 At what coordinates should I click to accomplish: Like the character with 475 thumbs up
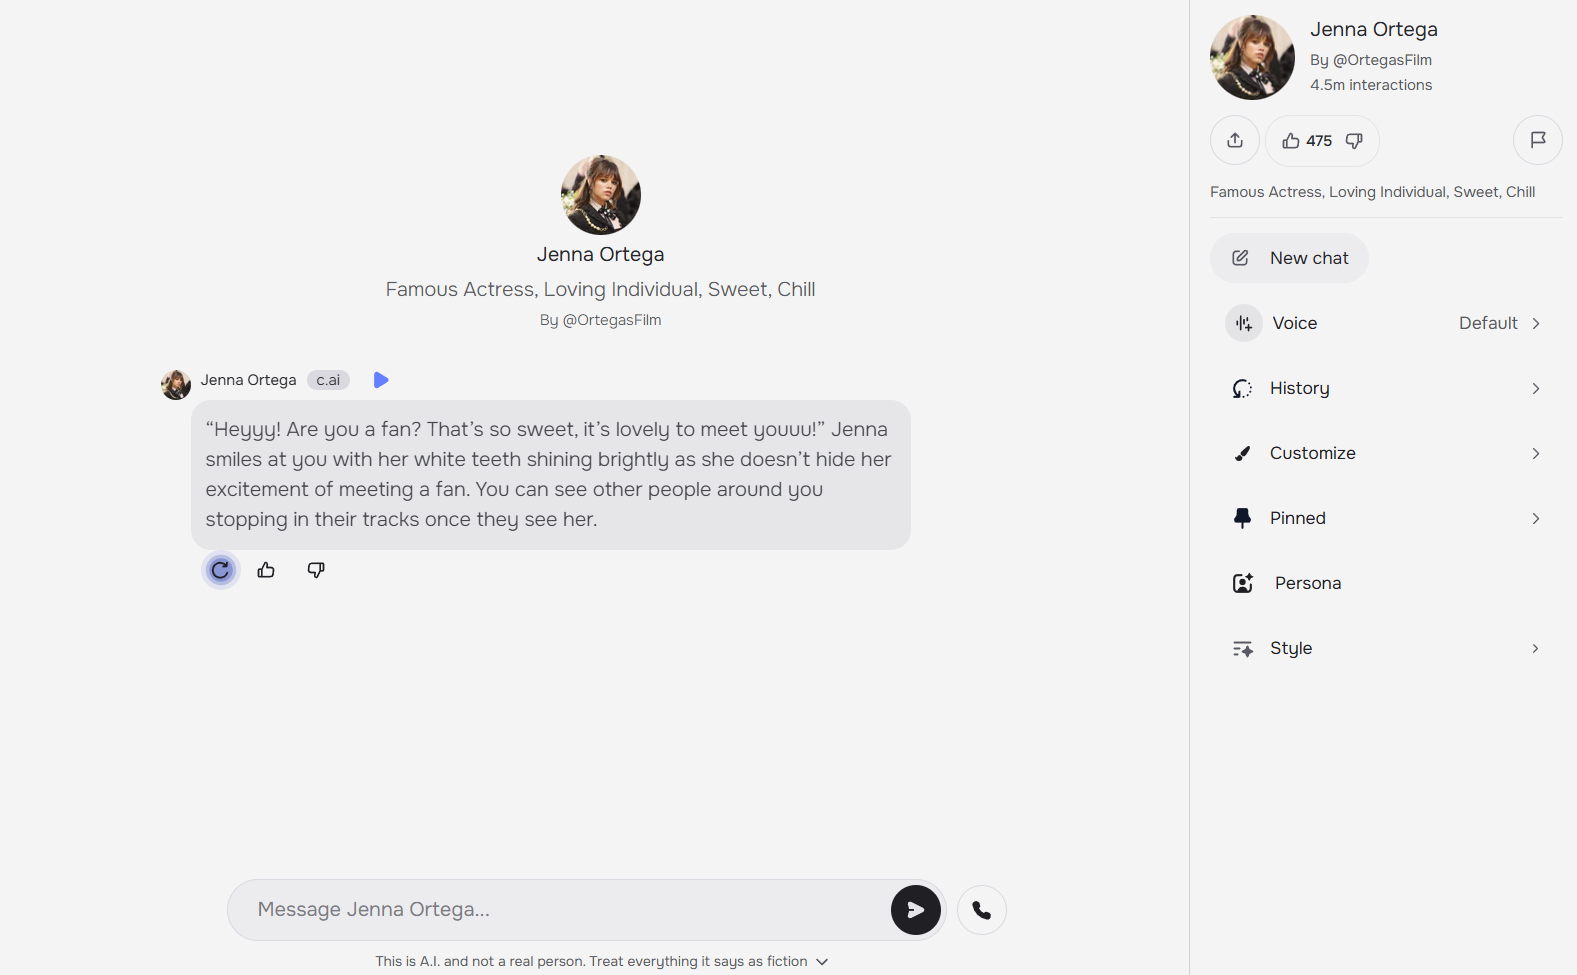[1291, 141]
